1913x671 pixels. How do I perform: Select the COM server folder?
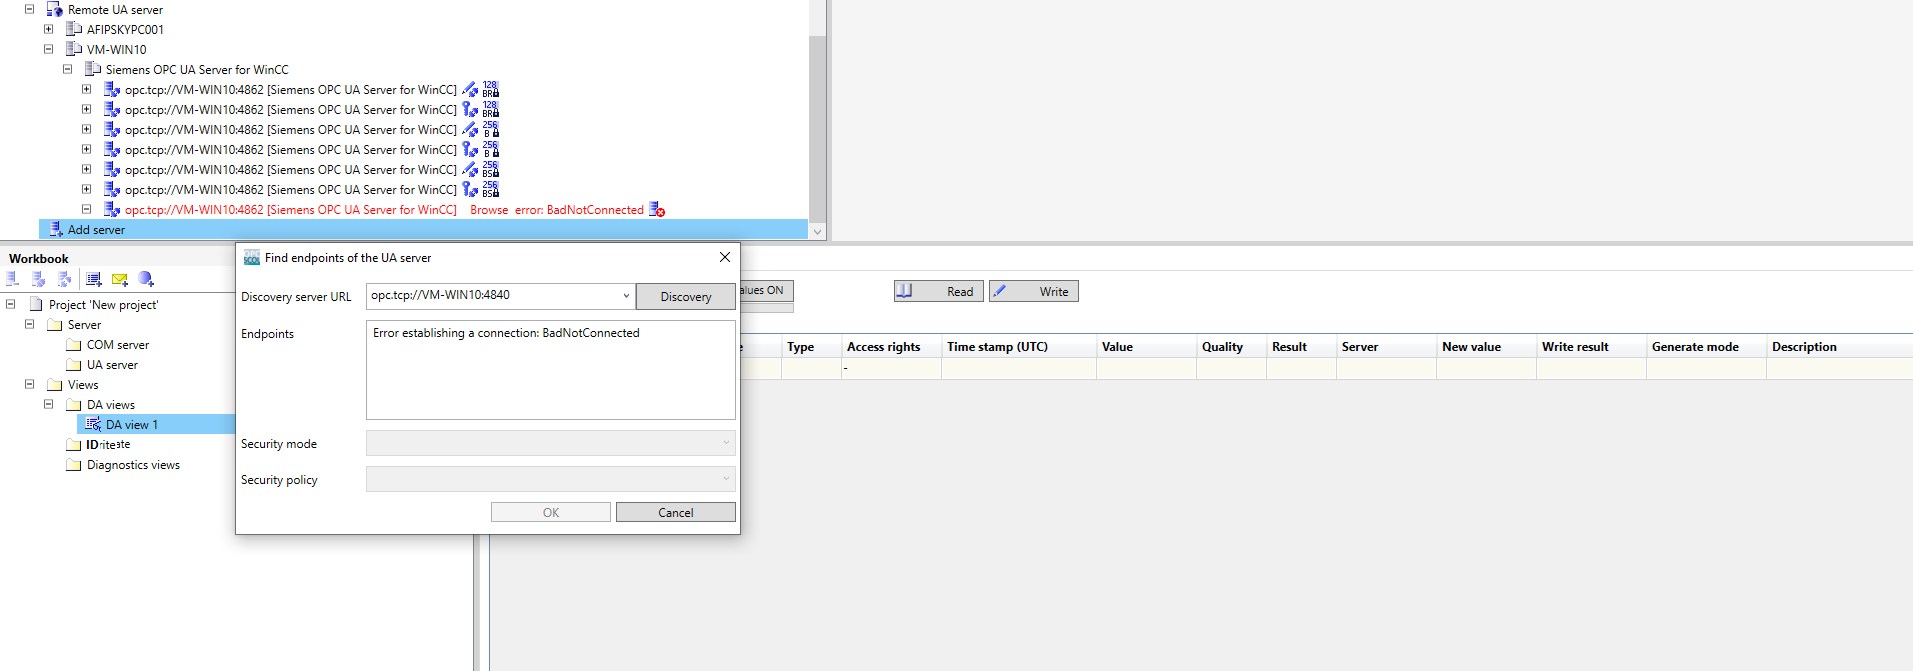(x=117, y=344)
